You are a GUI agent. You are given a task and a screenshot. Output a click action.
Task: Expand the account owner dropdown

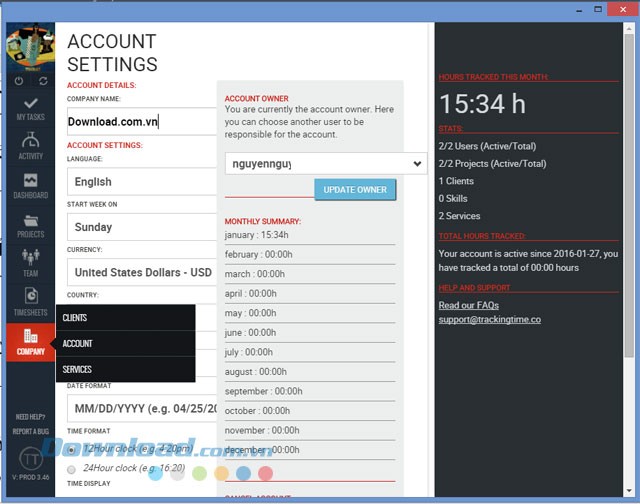point(325,163)
